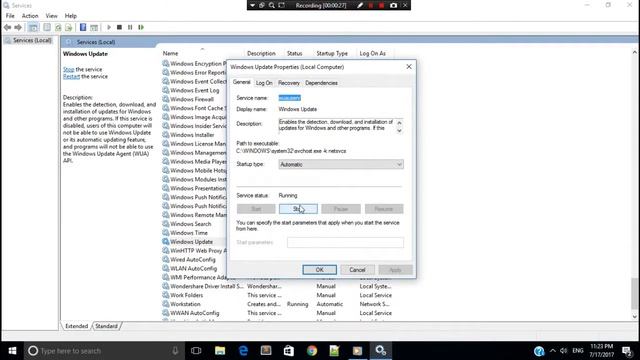Viewport: 640px width, 360px height.
Task: Show hidden tray icons chevron
Action: (553, 351)
